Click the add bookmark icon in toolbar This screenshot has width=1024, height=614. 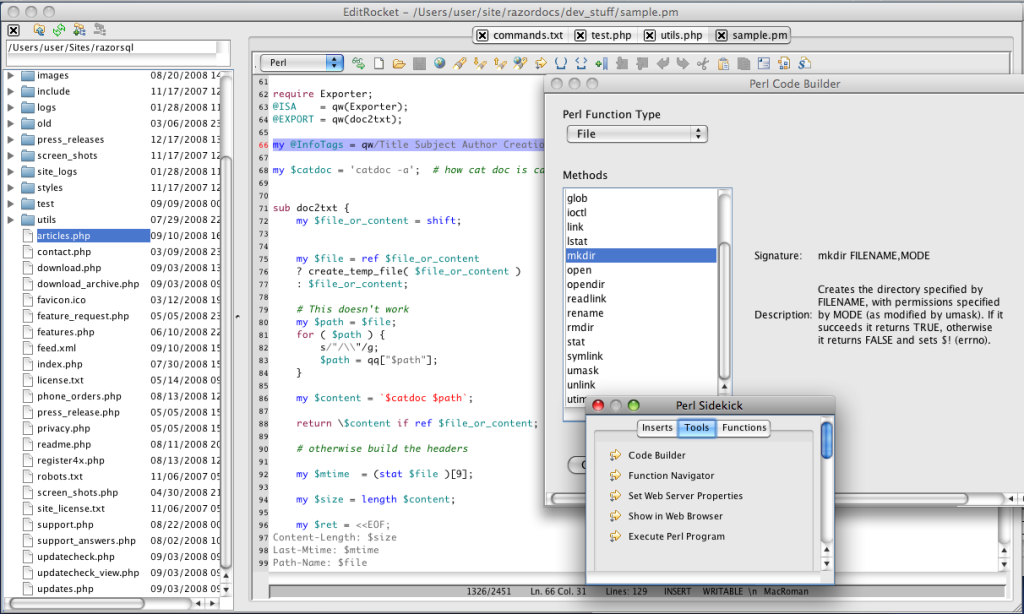[601, 63]
